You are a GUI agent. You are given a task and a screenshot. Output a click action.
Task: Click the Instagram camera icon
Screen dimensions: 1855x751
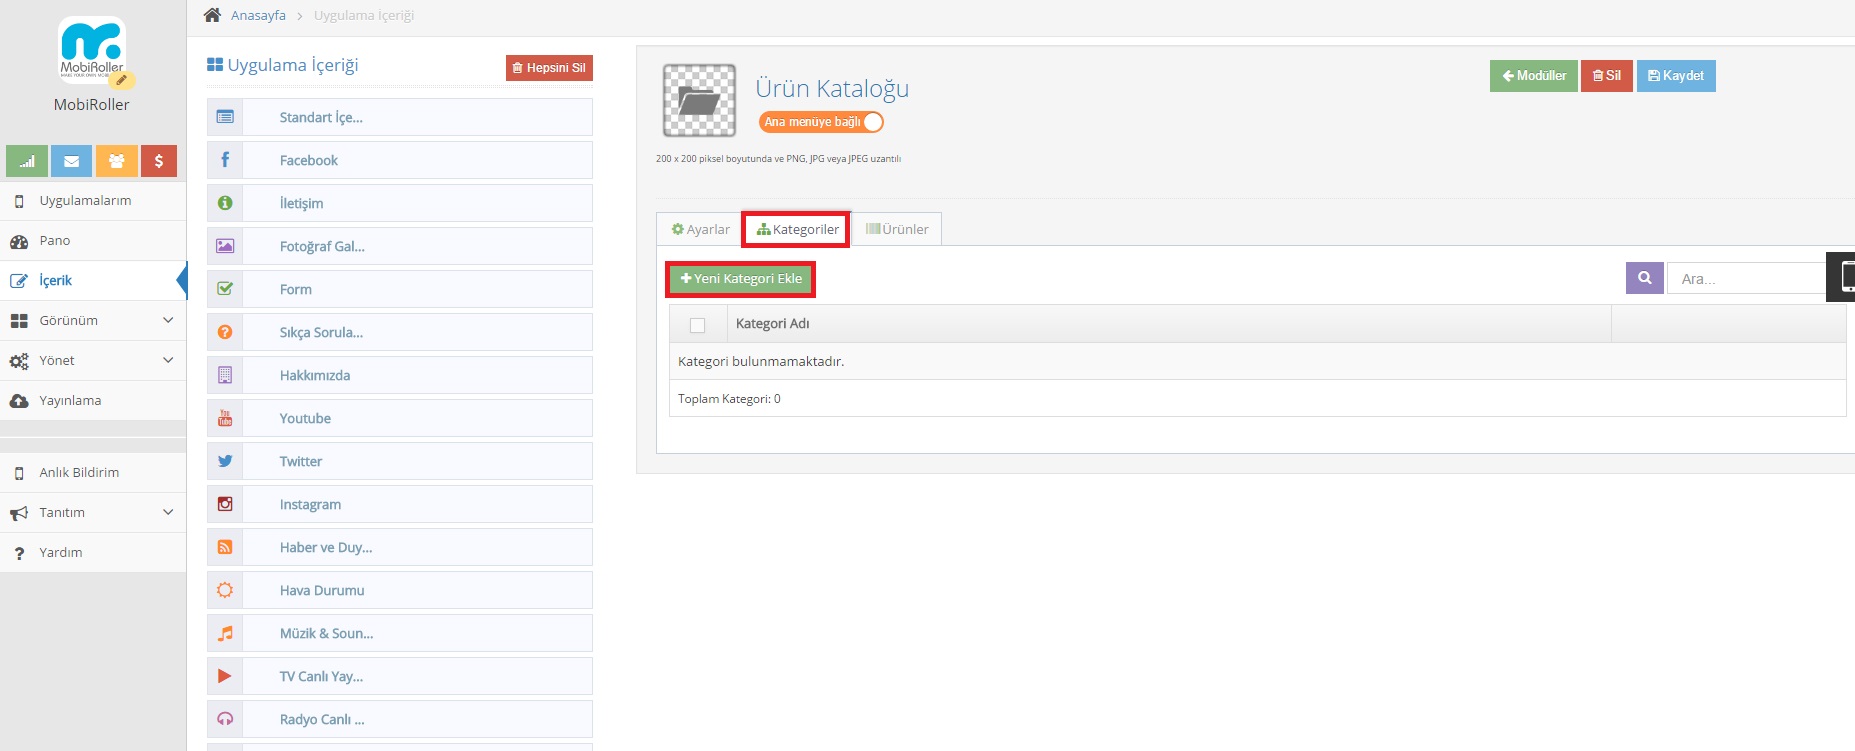(225, 504)
